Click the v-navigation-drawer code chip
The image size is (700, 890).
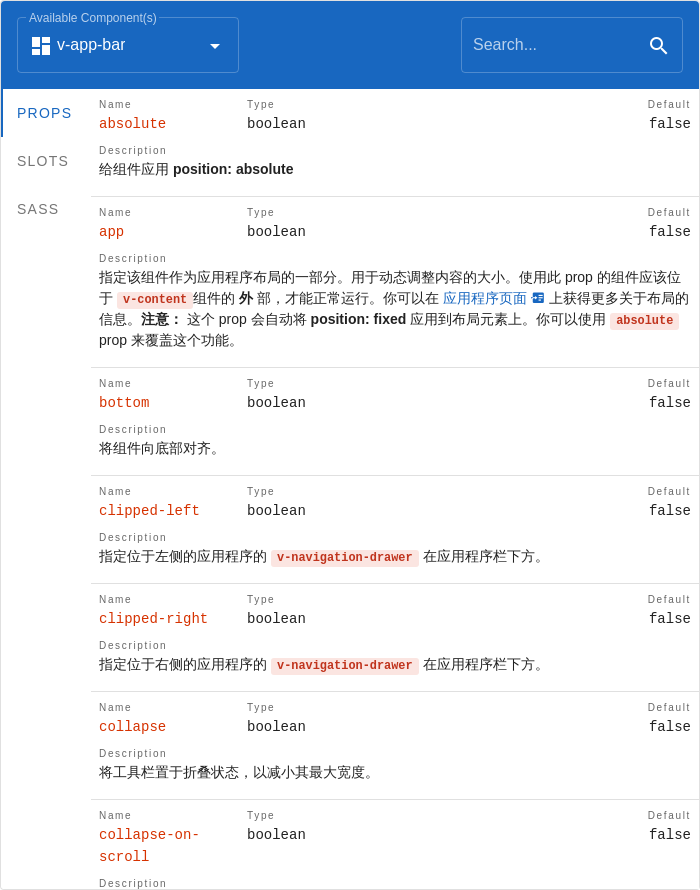click(x=344, y=557)
